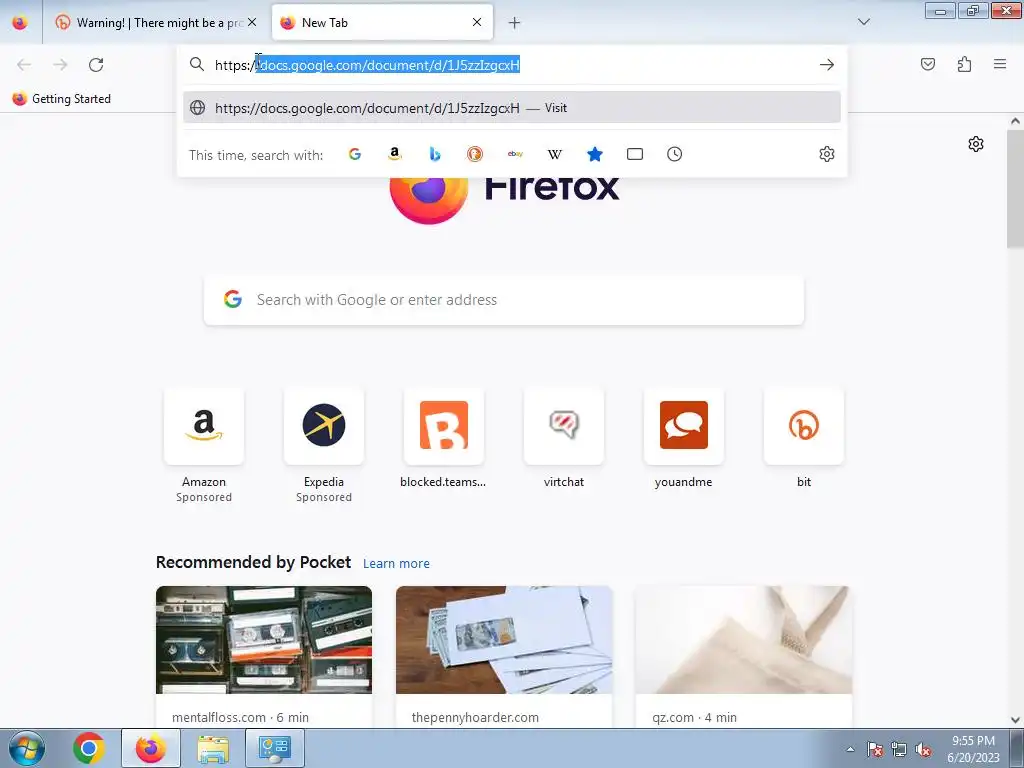Search history using the clock icon

(x=675, y=154)
